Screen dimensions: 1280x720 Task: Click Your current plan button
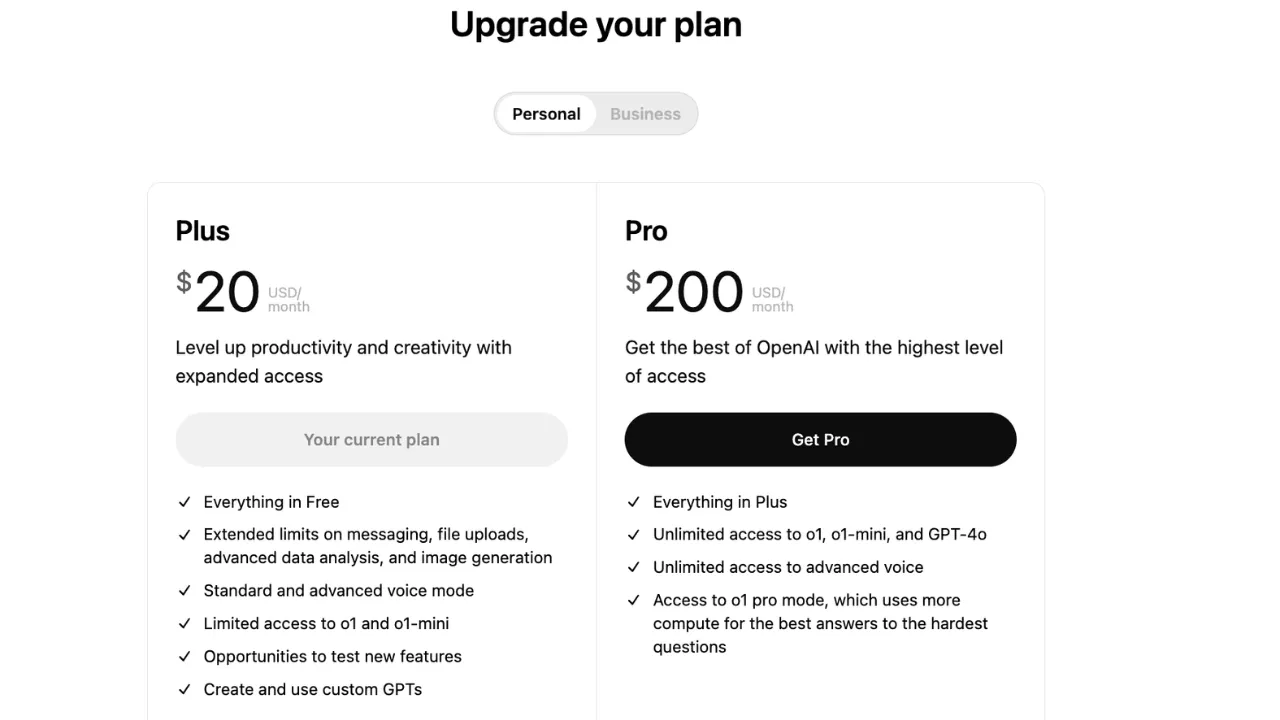tap(371, 439)
